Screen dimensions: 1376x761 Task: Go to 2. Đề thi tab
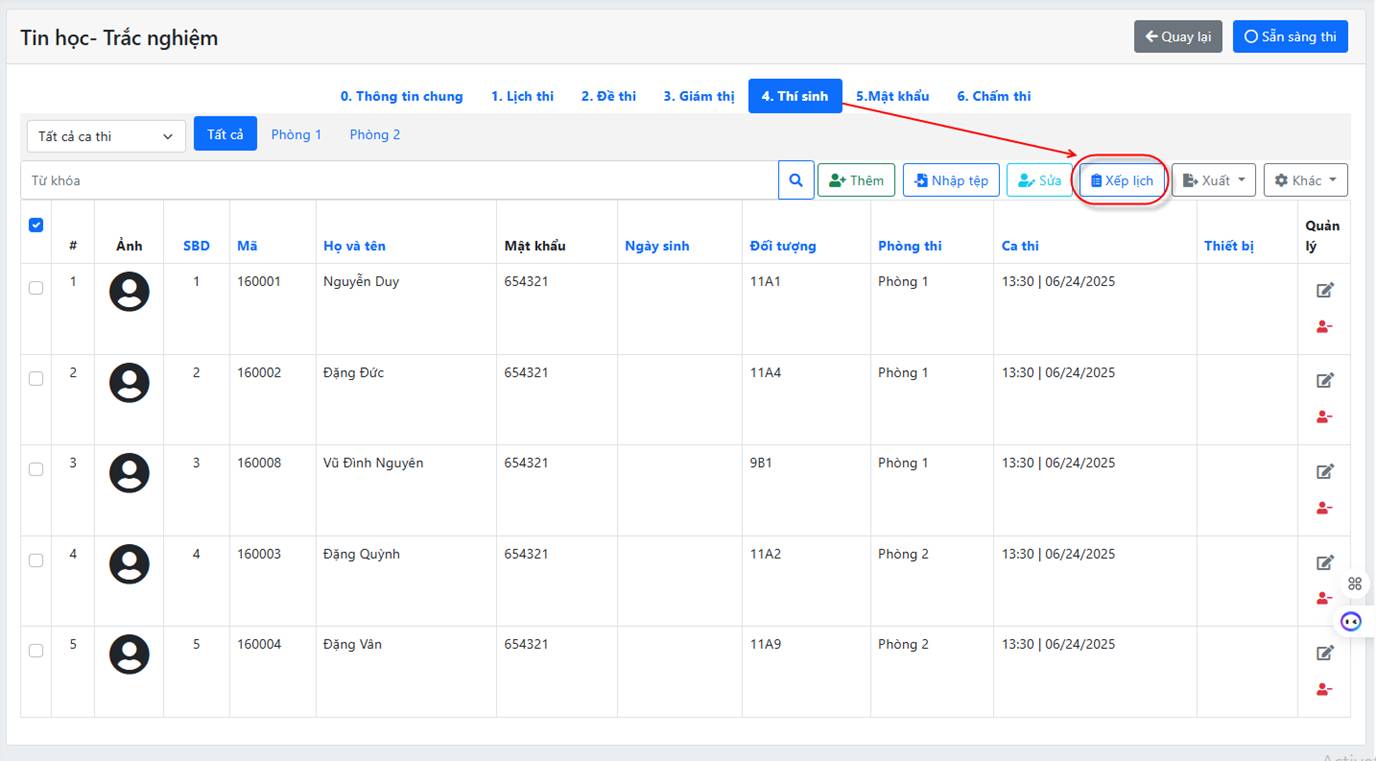click(x=608, y=97)
